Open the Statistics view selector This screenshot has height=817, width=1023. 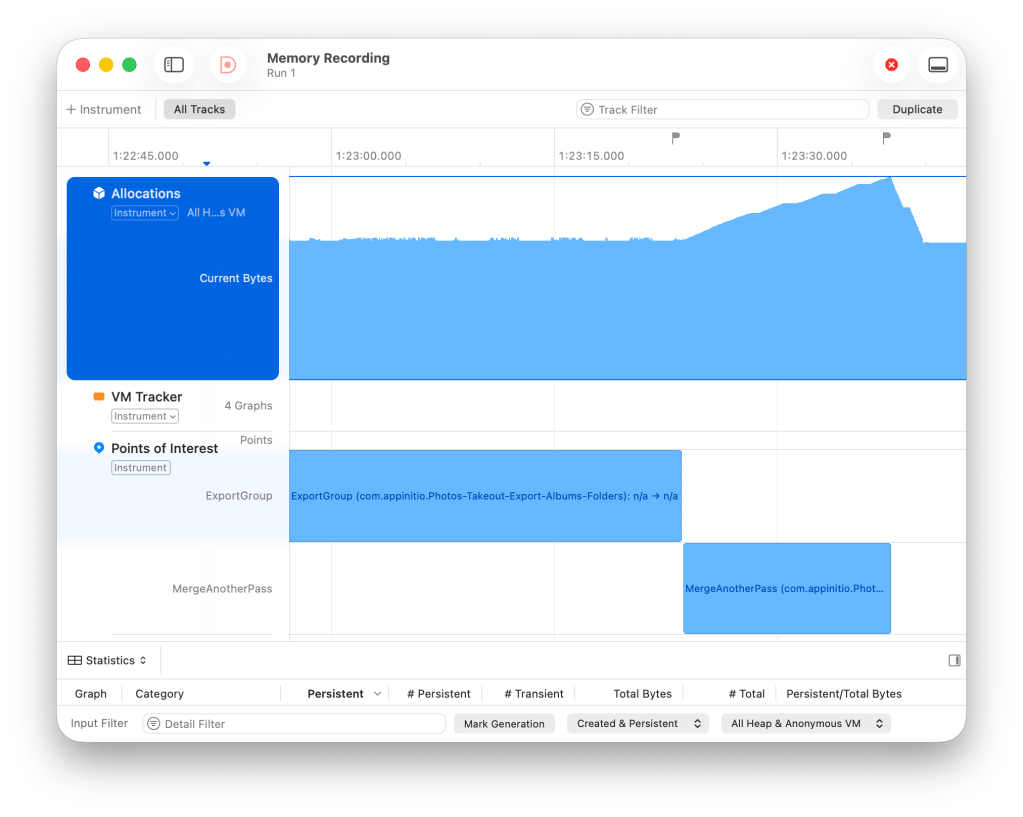click(x=108, y=660)
